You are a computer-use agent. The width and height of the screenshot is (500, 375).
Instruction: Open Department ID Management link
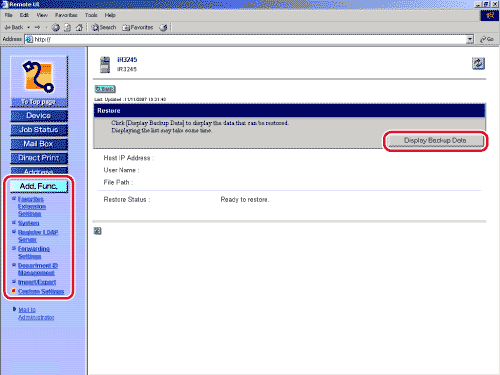(38, 269)
